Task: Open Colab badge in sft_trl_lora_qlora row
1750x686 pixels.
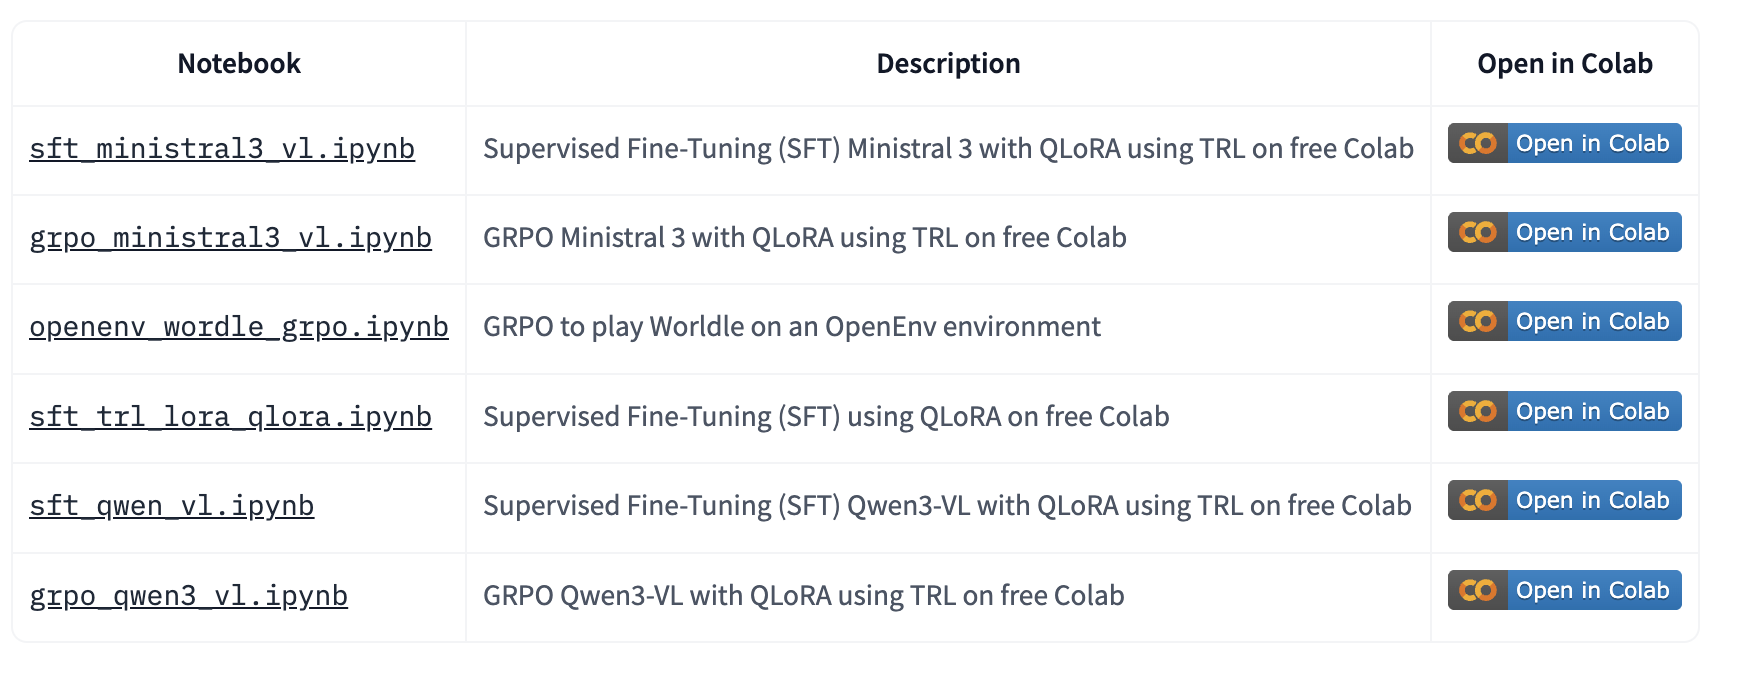Action: pyautogui.click(x=1564, y=411)
